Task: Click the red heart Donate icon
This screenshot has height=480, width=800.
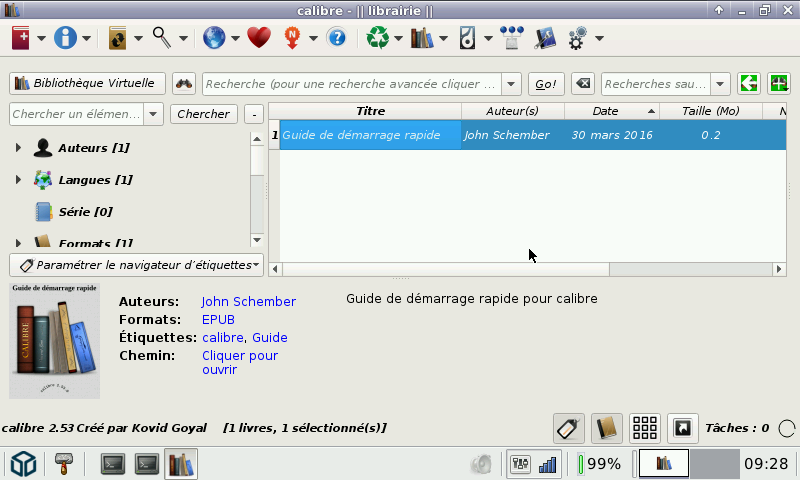Action: [x=259, y=38]
